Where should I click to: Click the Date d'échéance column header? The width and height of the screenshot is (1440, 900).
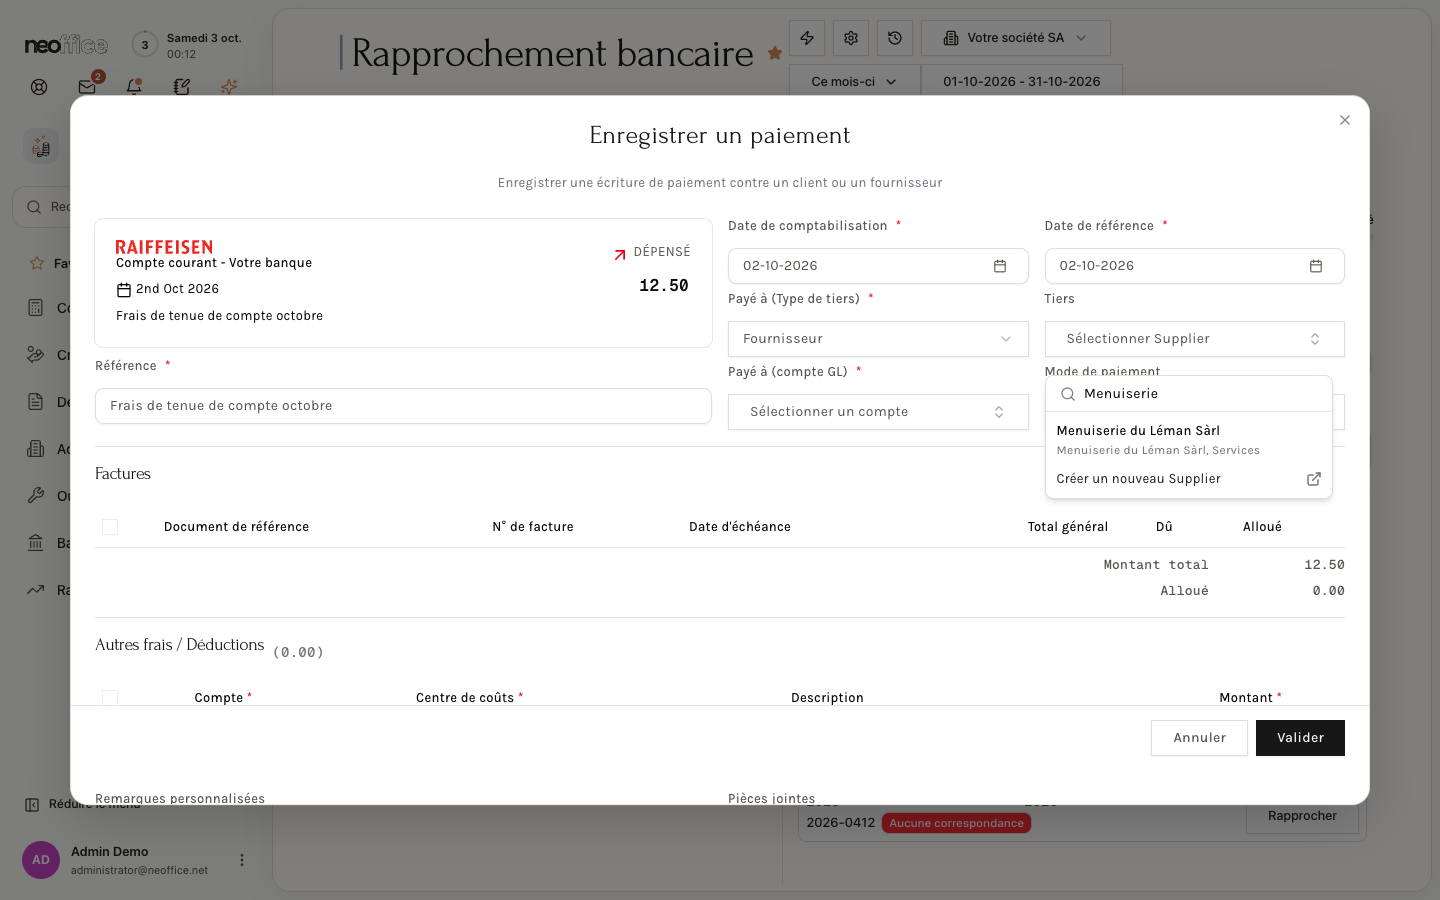(x=740, y=527)
